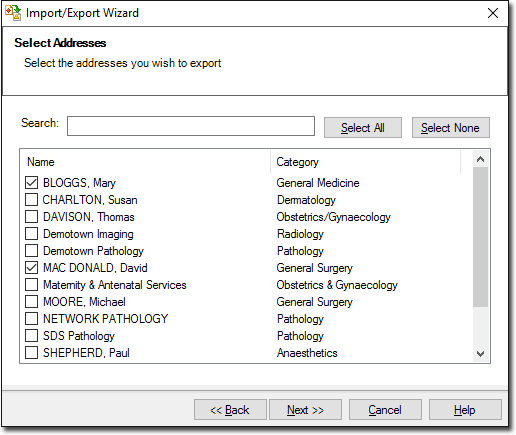Click the scroll down arrow of address list
The image size is (516, 435).
480,354
